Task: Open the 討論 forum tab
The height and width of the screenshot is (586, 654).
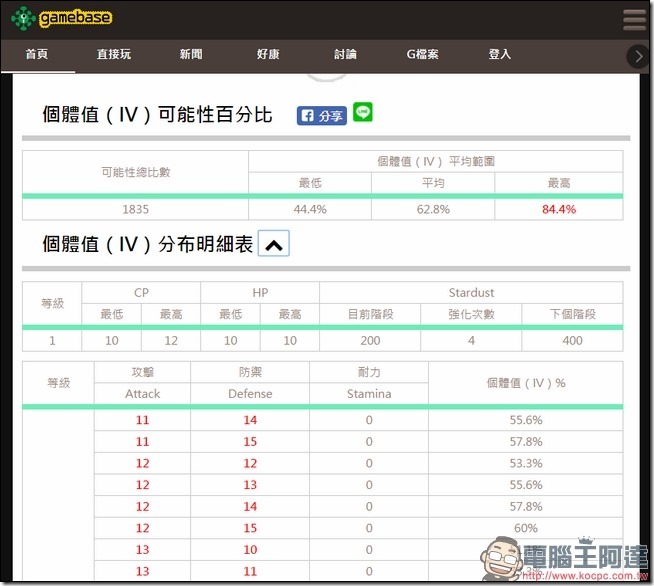Action: click(x=345, y=54)
